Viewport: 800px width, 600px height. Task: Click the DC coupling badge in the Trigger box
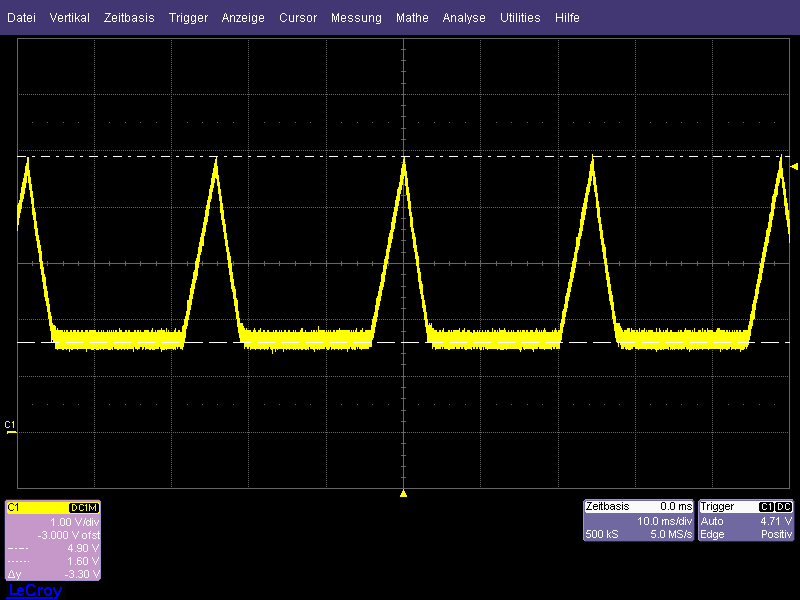coord(783,507)
